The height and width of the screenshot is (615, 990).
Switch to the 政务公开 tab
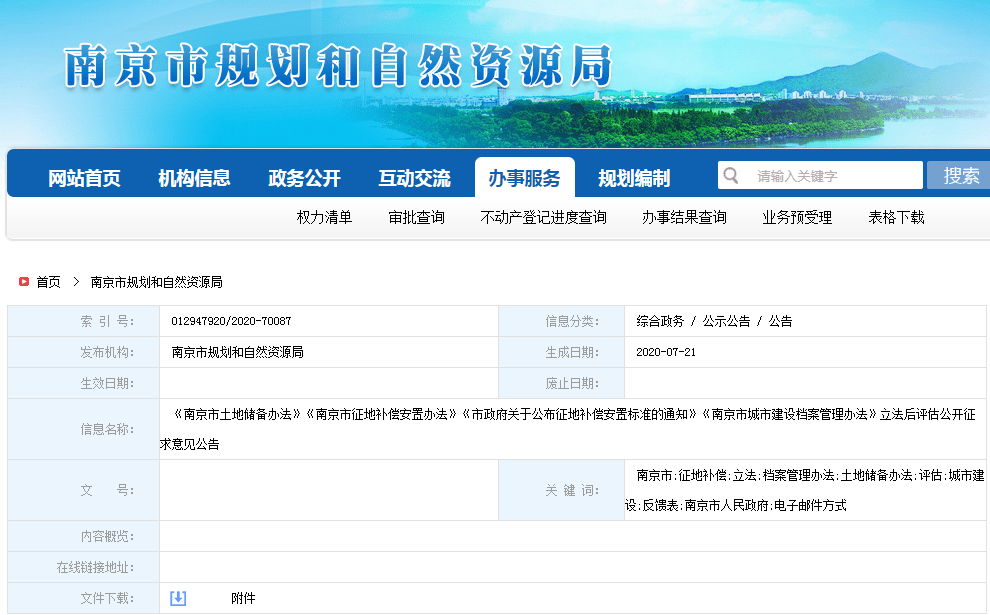pos(304,178)
